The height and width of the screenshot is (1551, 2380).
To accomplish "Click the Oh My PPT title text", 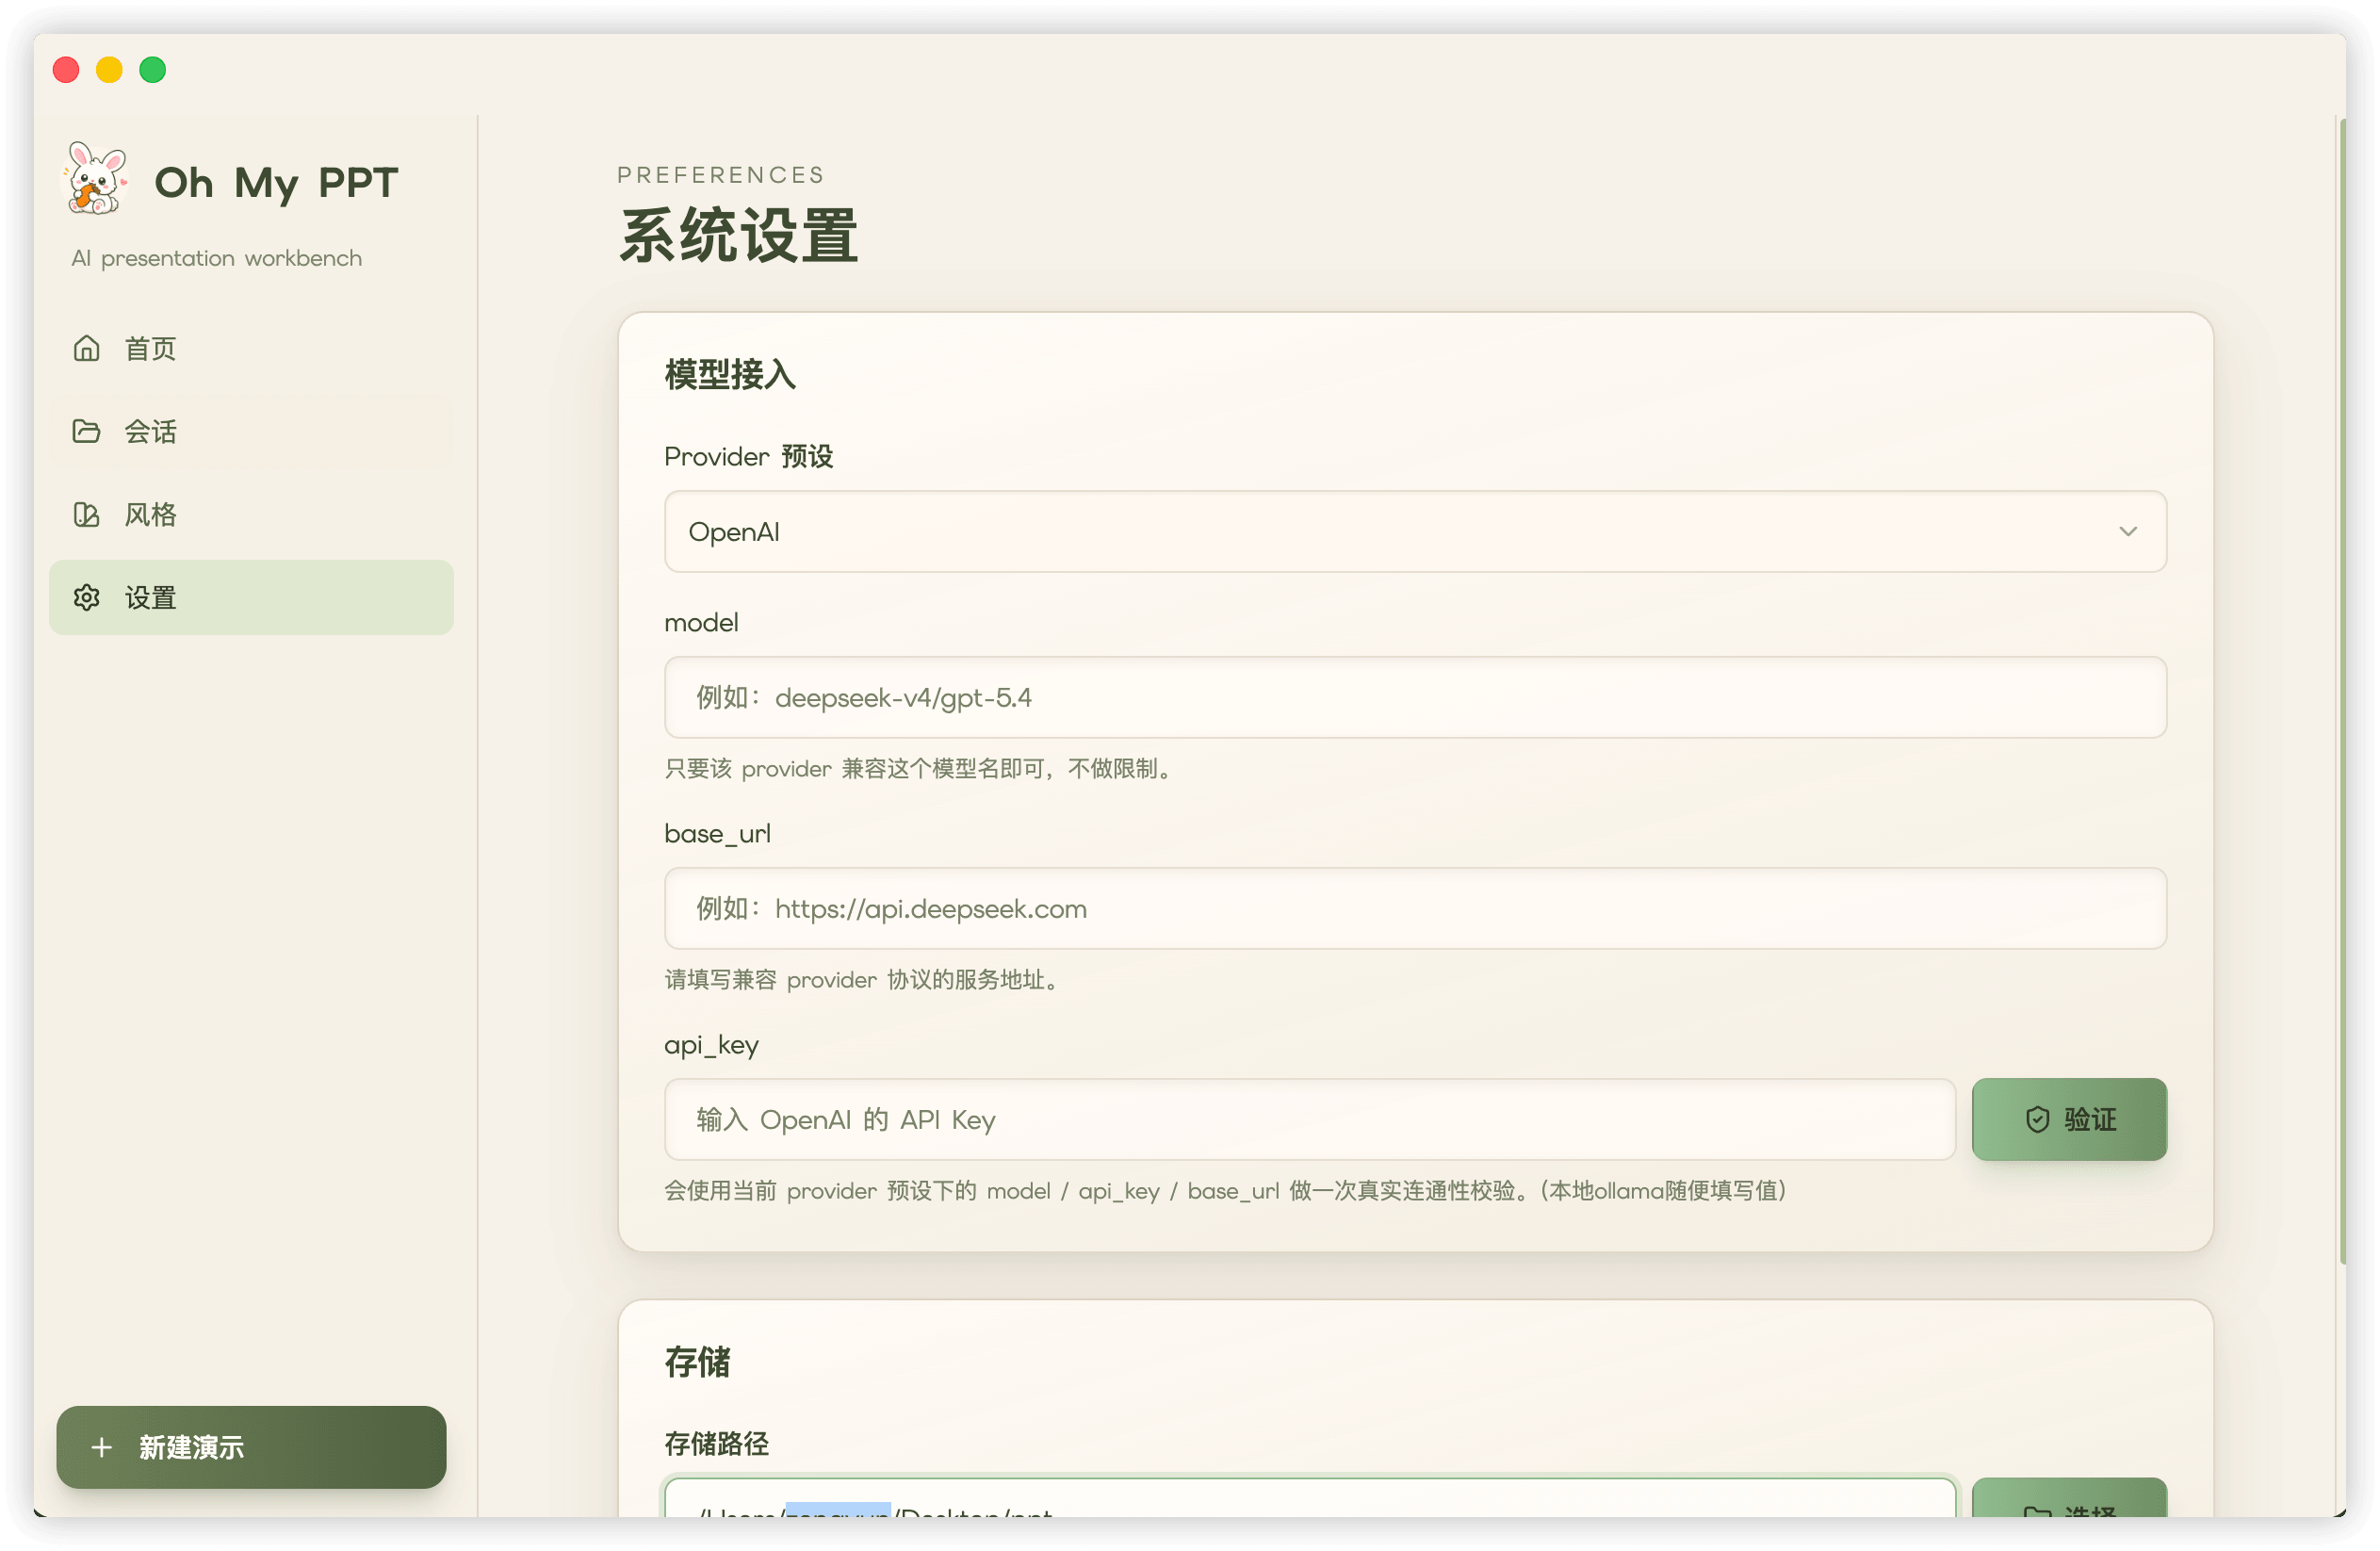I will (277, 183).
